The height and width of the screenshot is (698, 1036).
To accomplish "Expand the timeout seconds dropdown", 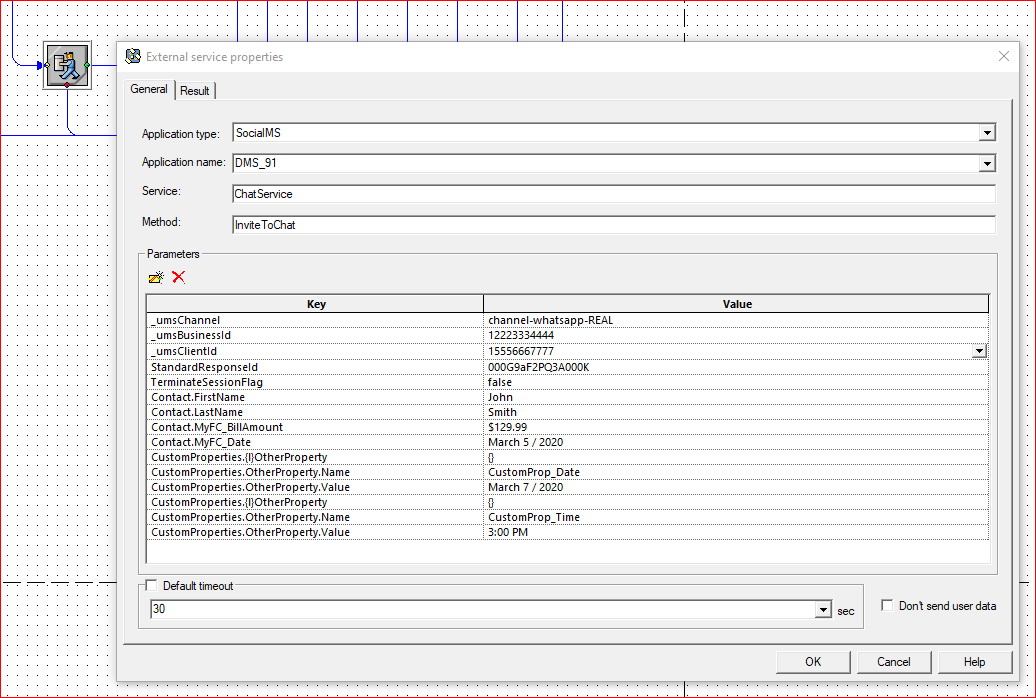I will point(823,610).
